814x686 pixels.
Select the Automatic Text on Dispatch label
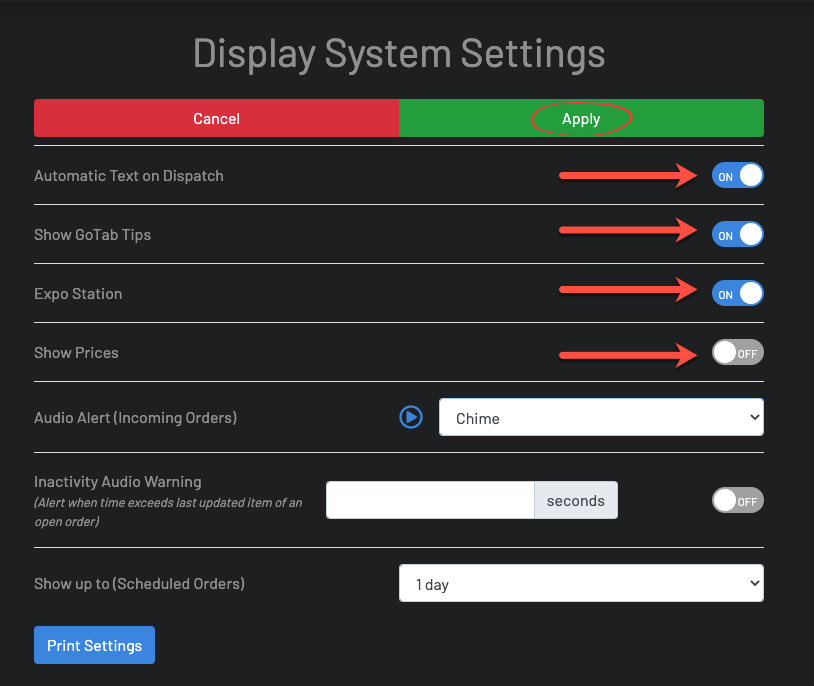(x=128, y=175)
